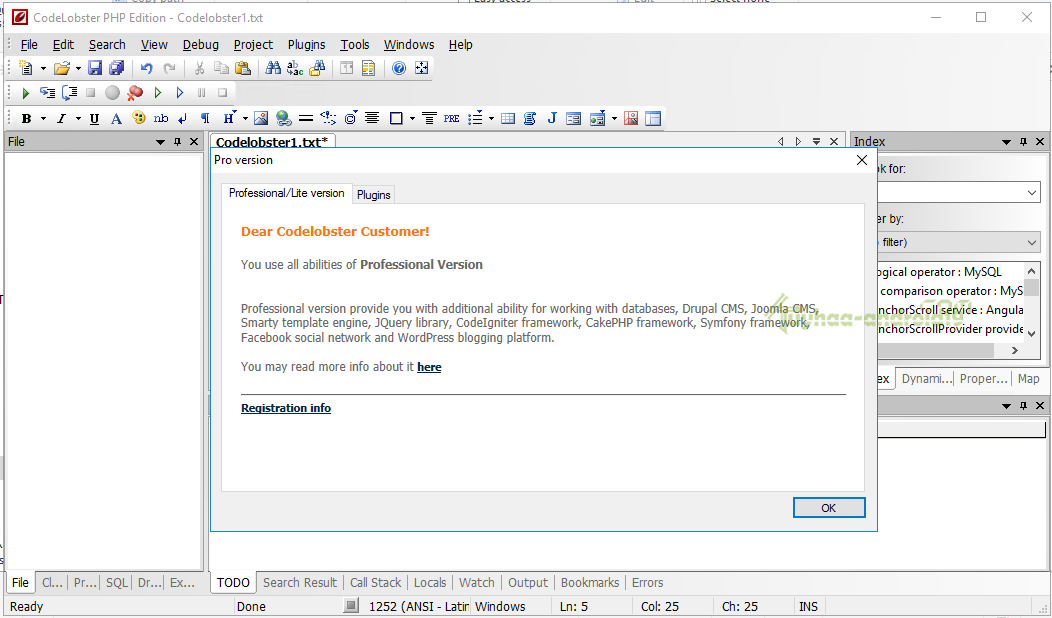Toggle pin on the File panel
The image size is (1052, 618).
177,142
